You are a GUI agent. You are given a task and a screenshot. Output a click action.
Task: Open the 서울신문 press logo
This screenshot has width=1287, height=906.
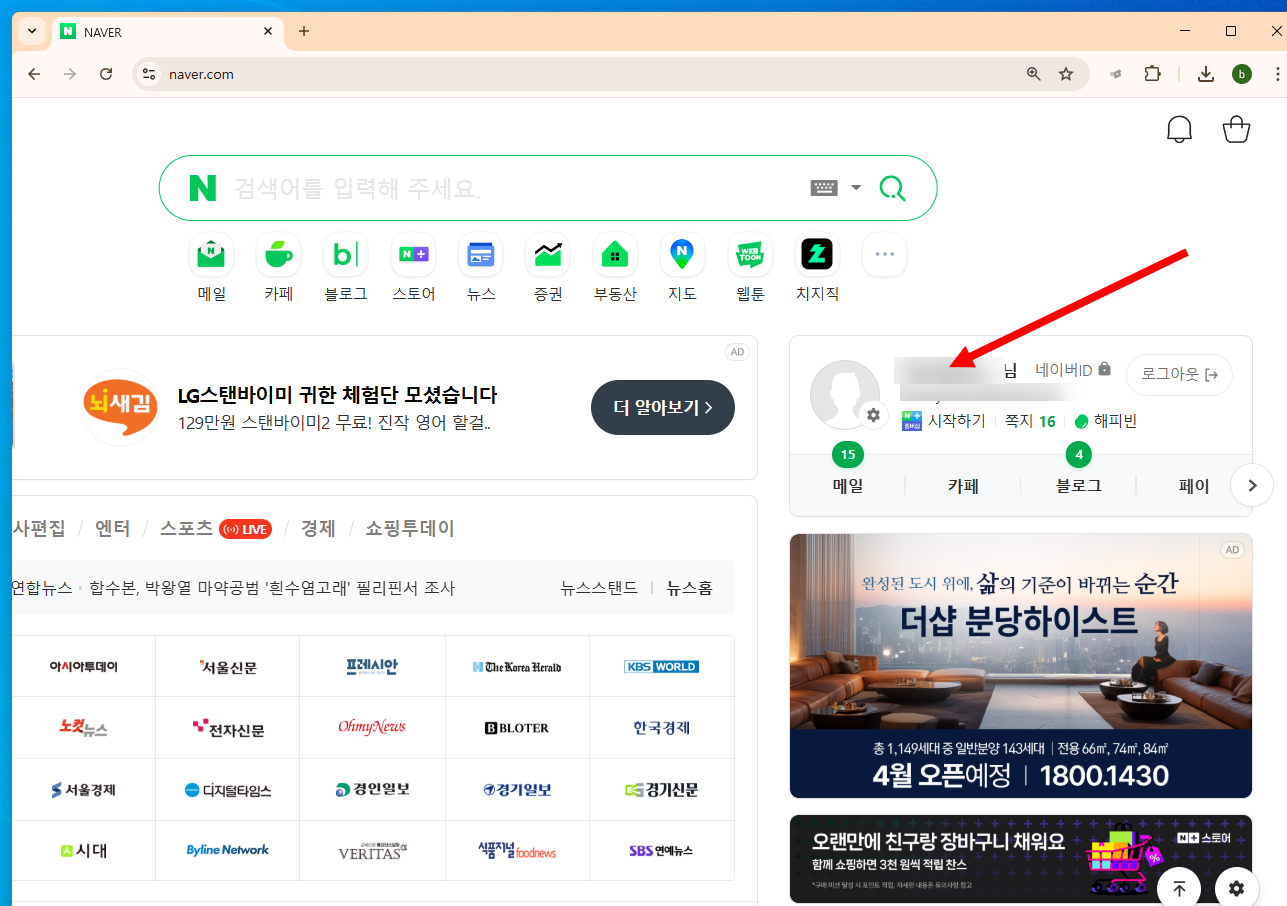click(228, 666)
